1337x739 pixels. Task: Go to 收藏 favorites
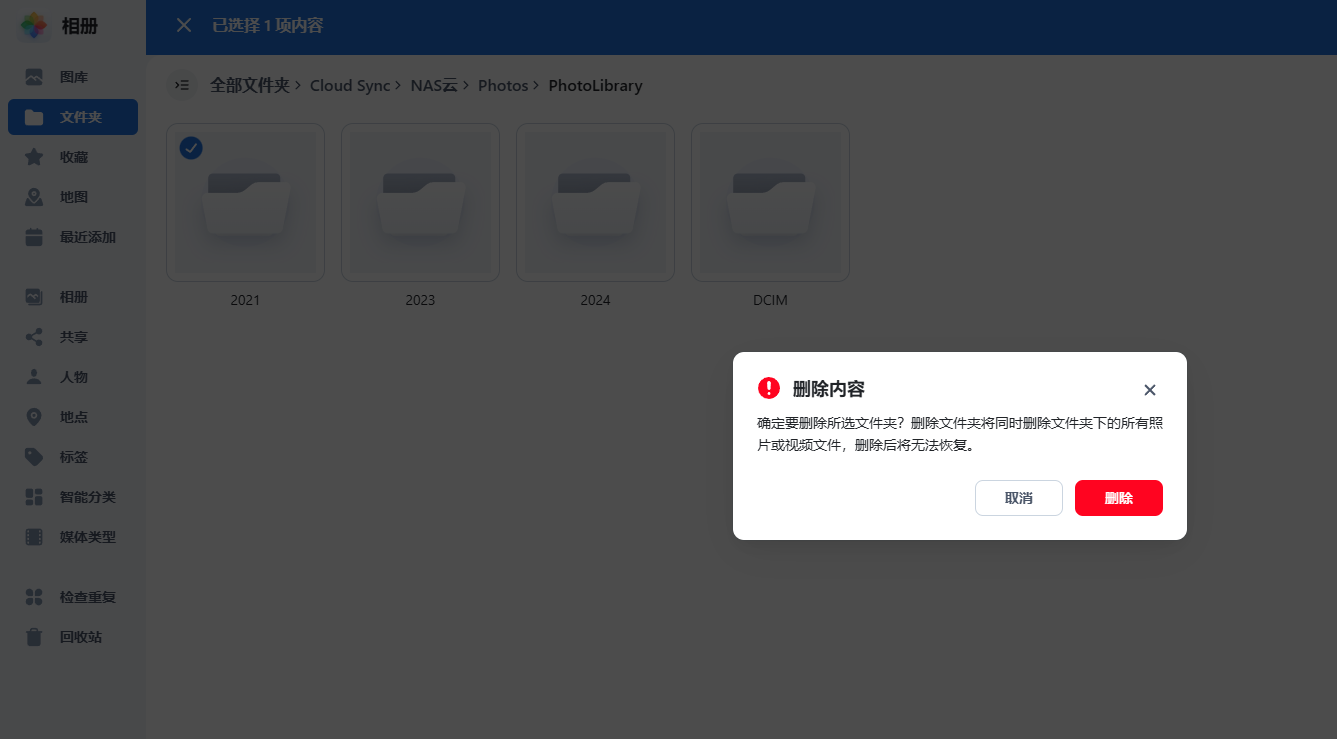(73, 157)
